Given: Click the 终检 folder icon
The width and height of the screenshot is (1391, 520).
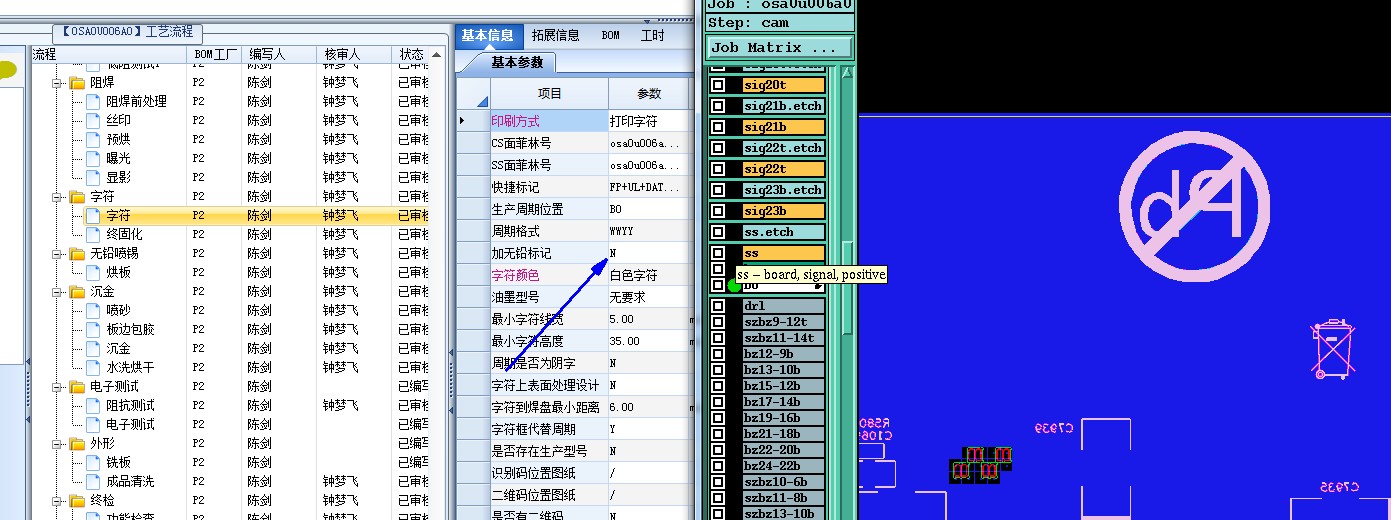Looking at the screenshot, I should pos(78,501).
